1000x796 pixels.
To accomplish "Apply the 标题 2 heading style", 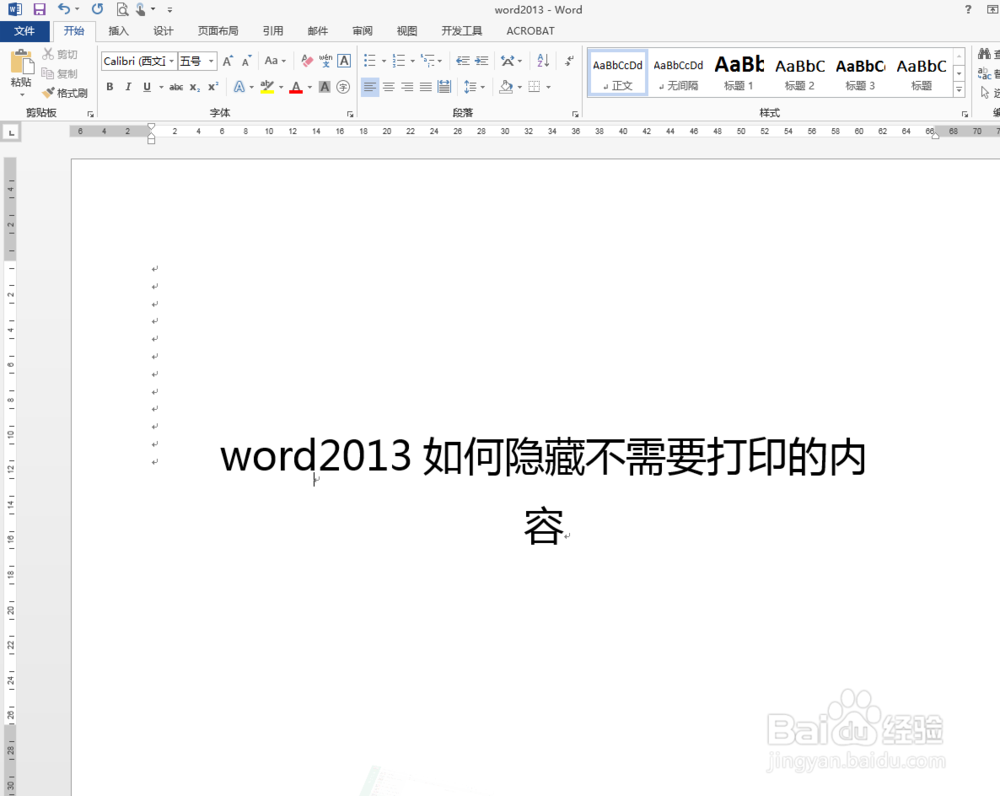I will (x=800, y=73).
